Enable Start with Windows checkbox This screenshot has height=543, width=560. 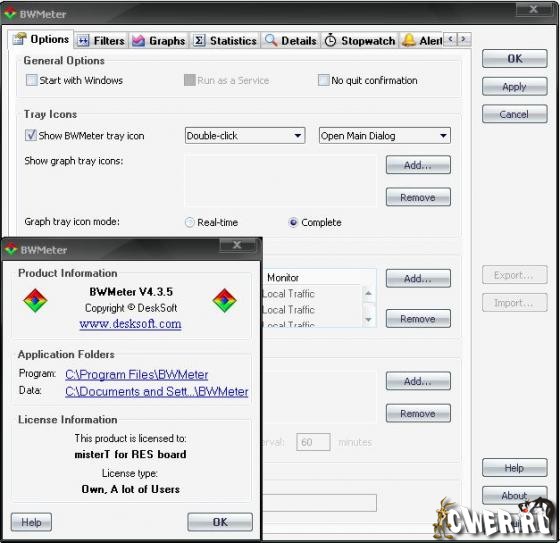tap(31, 80)
